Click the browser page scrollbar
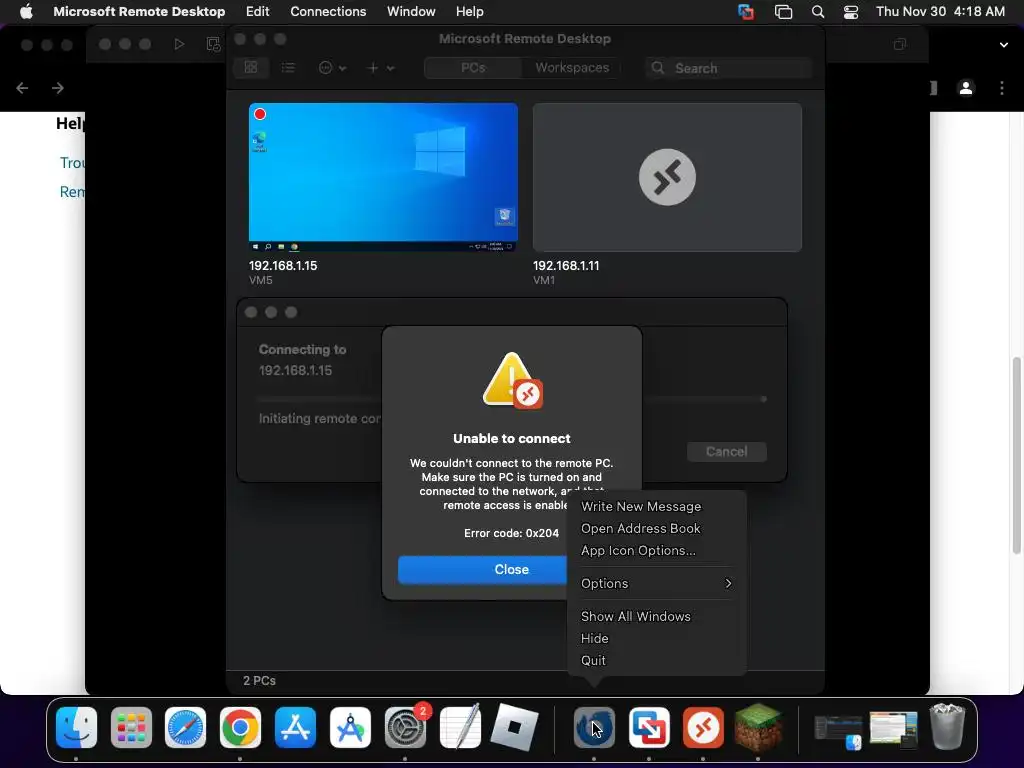This screenshot has width=1024, height=768. pos(1016,455)
